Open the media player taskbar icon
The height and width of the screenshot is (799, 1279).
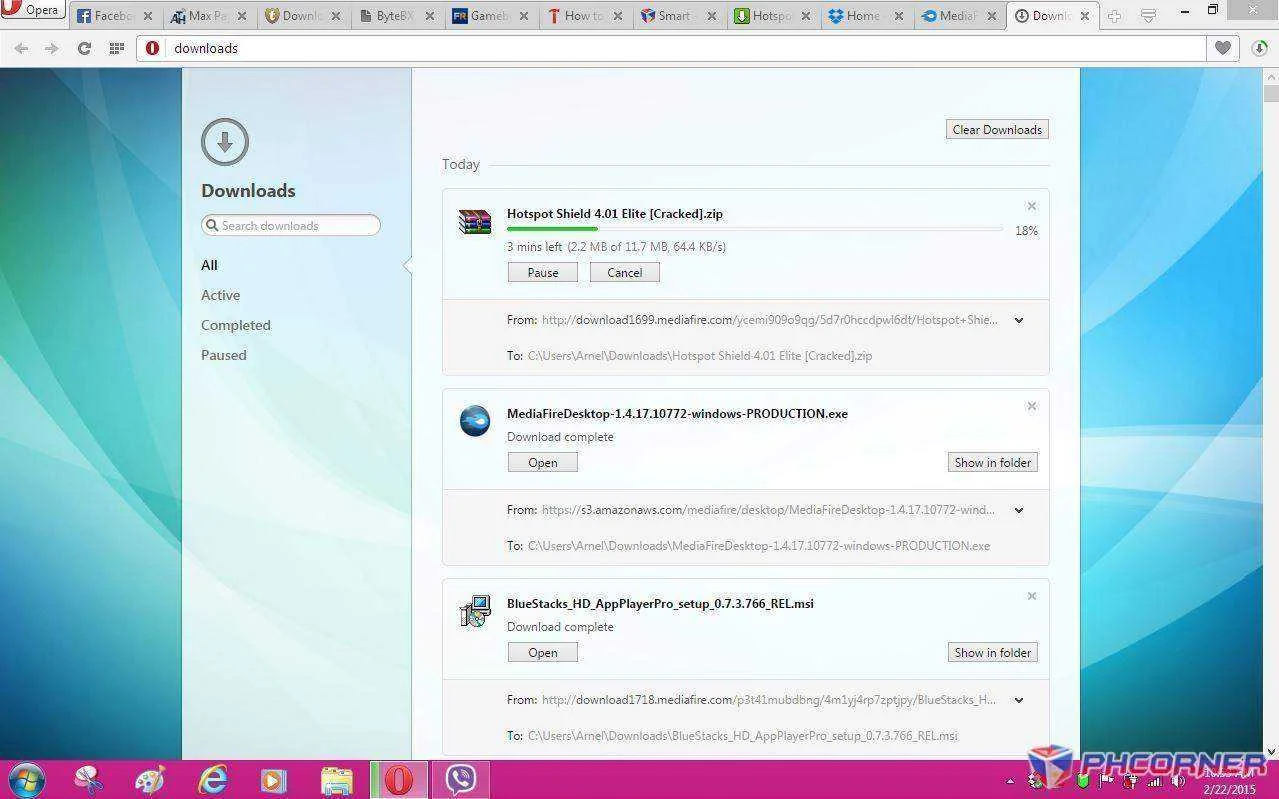[x=273, y=780]
